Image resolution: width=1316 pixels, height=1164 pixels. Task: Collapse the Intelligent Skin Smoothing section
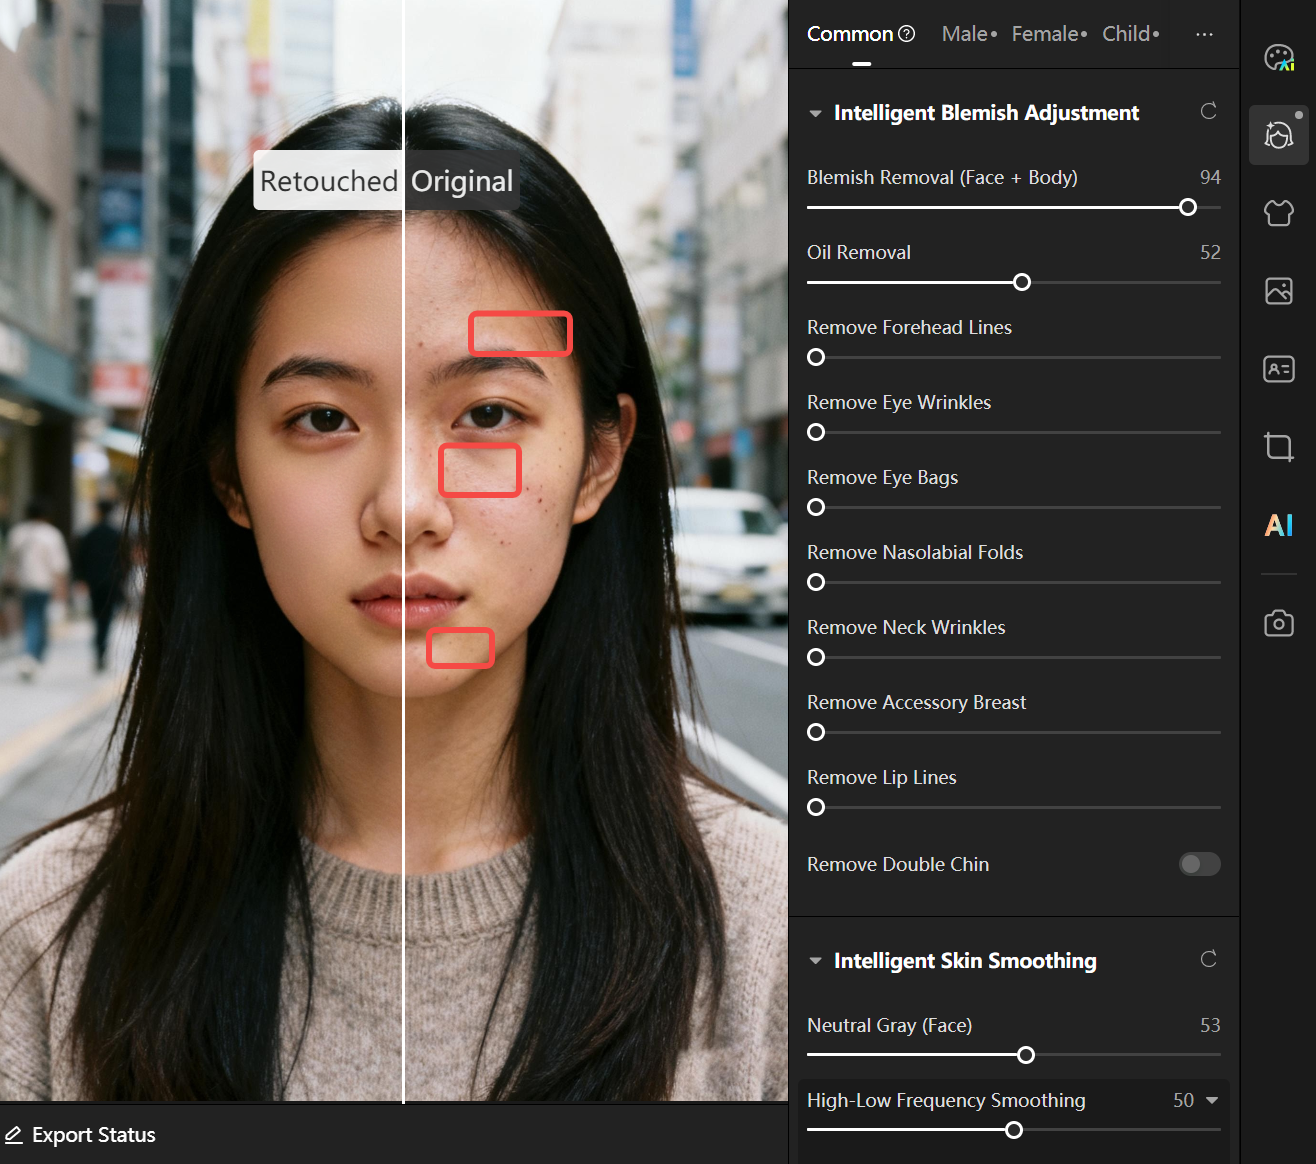point(815,961)
